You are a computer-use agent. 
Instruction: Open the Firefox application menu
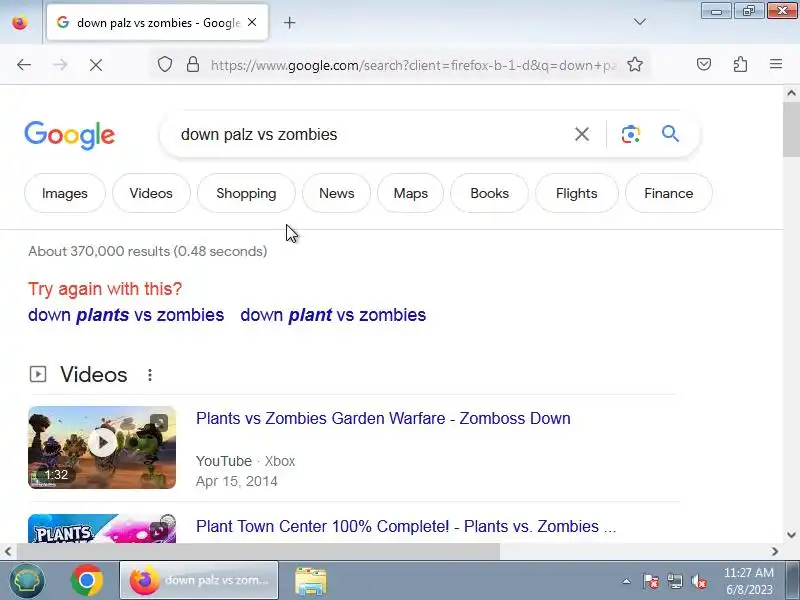[776, 64]
